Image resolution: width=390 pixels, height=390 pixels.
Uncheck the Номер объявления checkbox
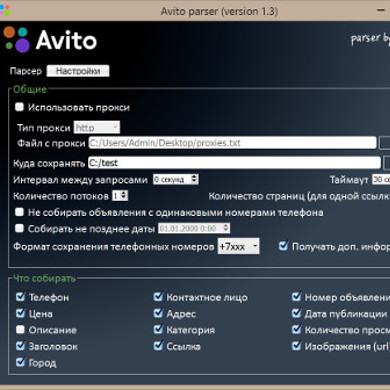(x=297, y=296)
